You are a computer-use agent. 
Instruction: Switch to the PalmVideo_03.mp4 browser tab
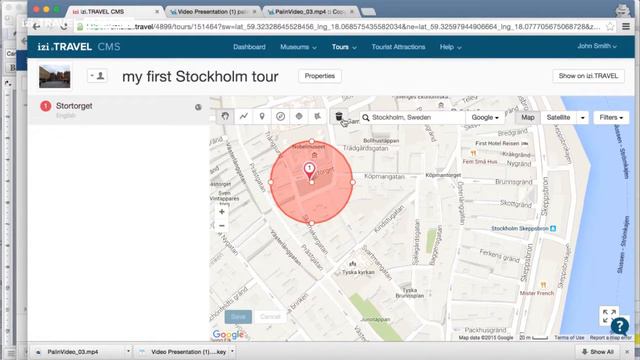pyautogui.click(x=309, y=12)
